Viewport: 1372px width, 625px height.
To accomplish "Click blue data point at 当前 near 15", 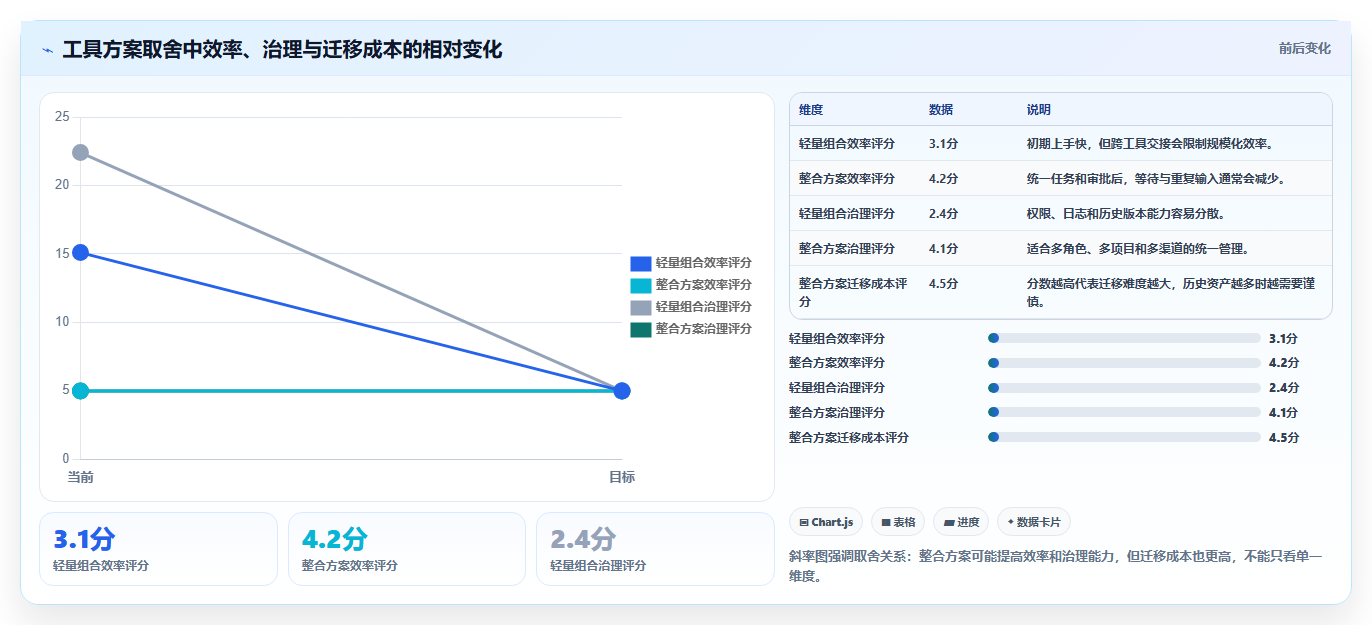I will click(80, 252).
